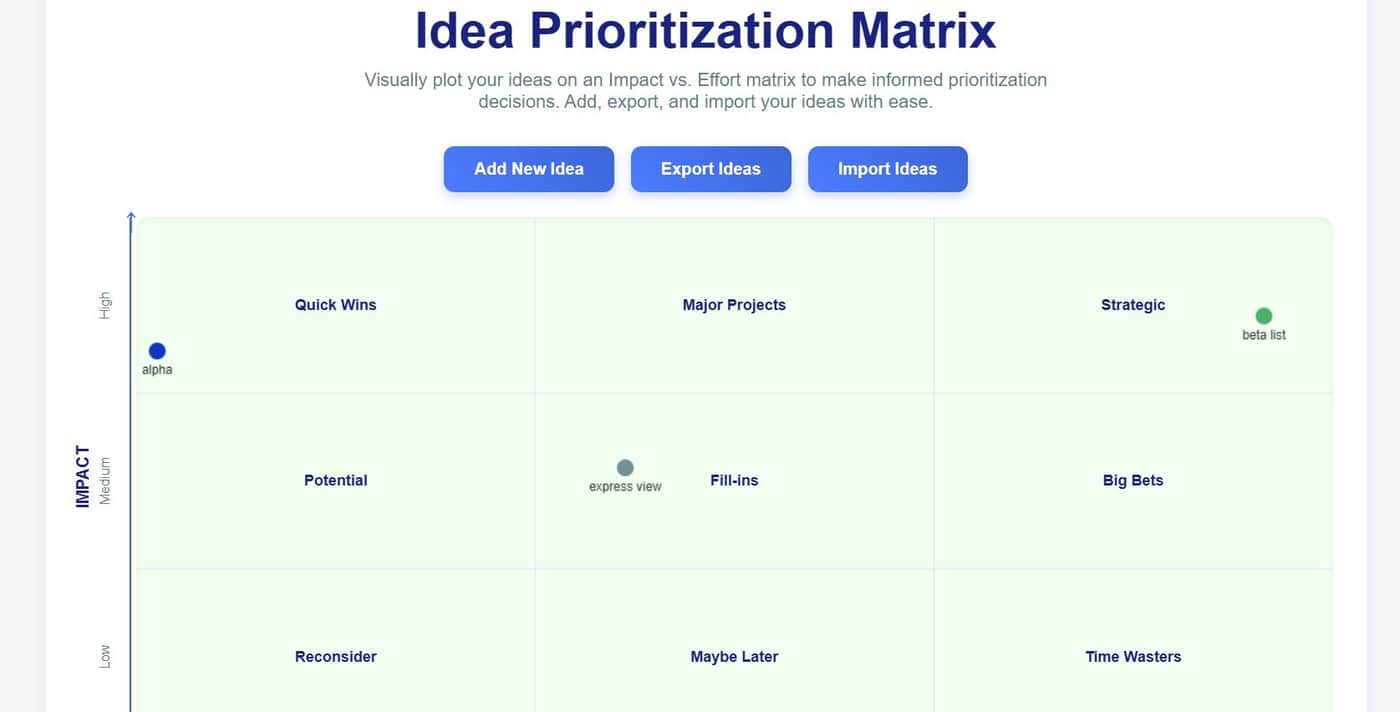The image size is (1400, 712).
Task: Click the Add New Idea button
Action: pos(529,169)
